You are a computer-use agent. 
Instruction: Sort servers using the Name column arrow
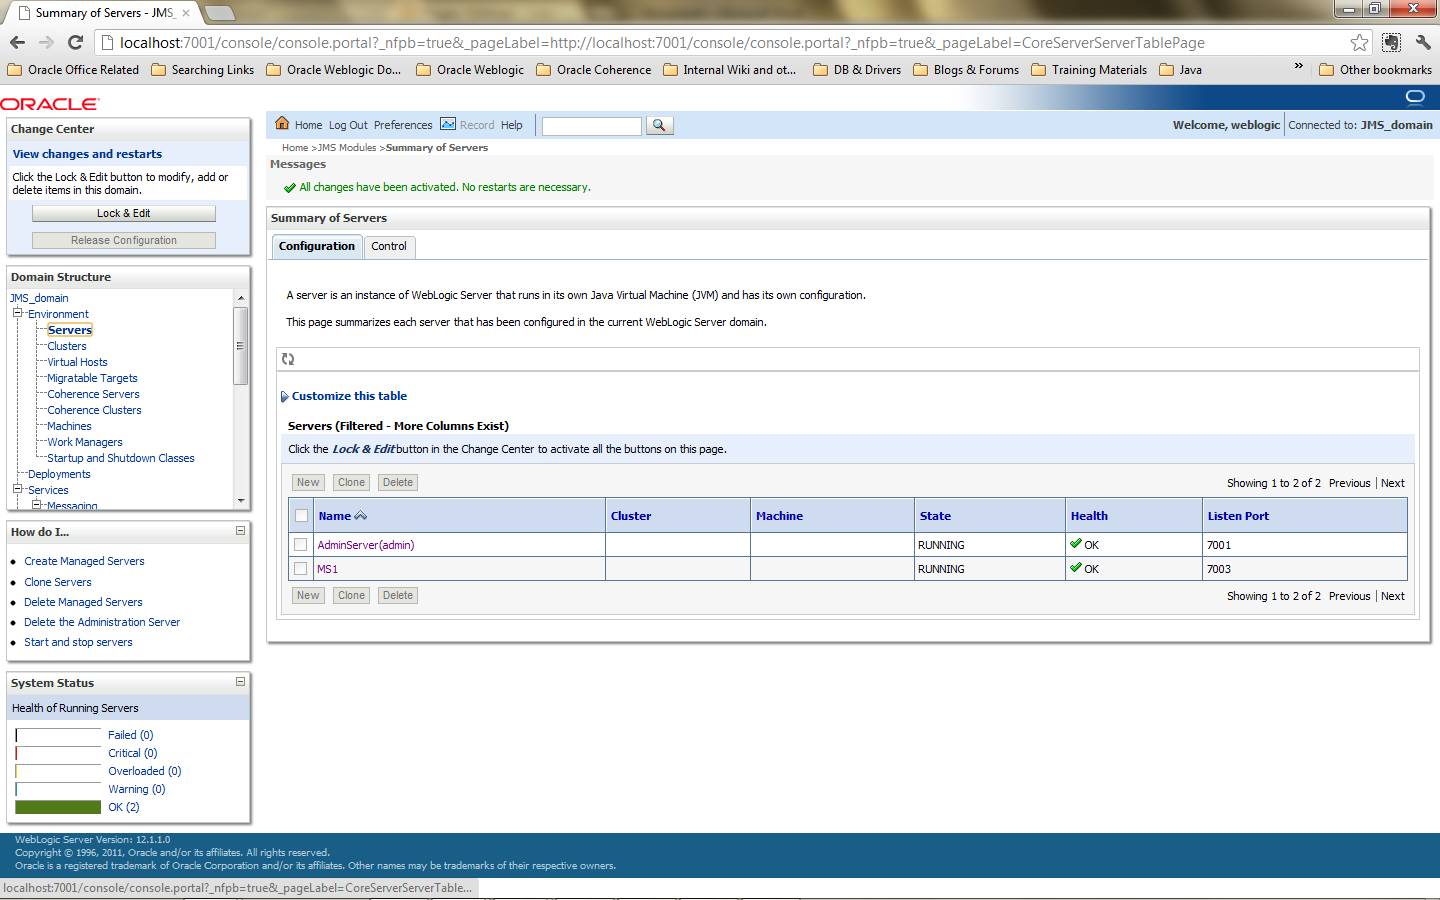point(360,515)
